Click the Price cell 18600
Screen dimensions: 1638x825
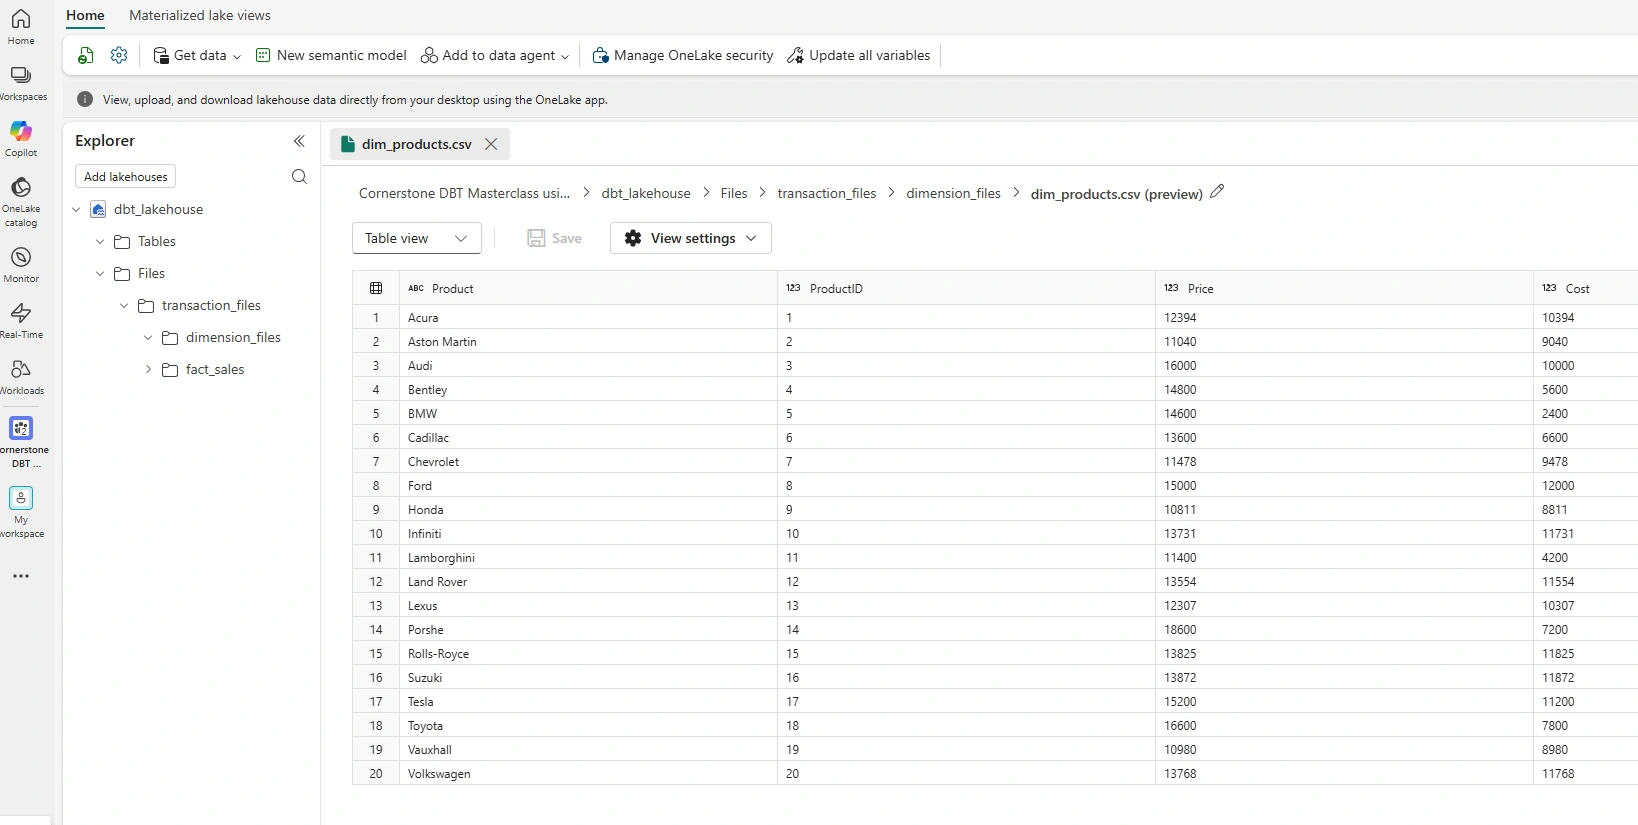1344,629
